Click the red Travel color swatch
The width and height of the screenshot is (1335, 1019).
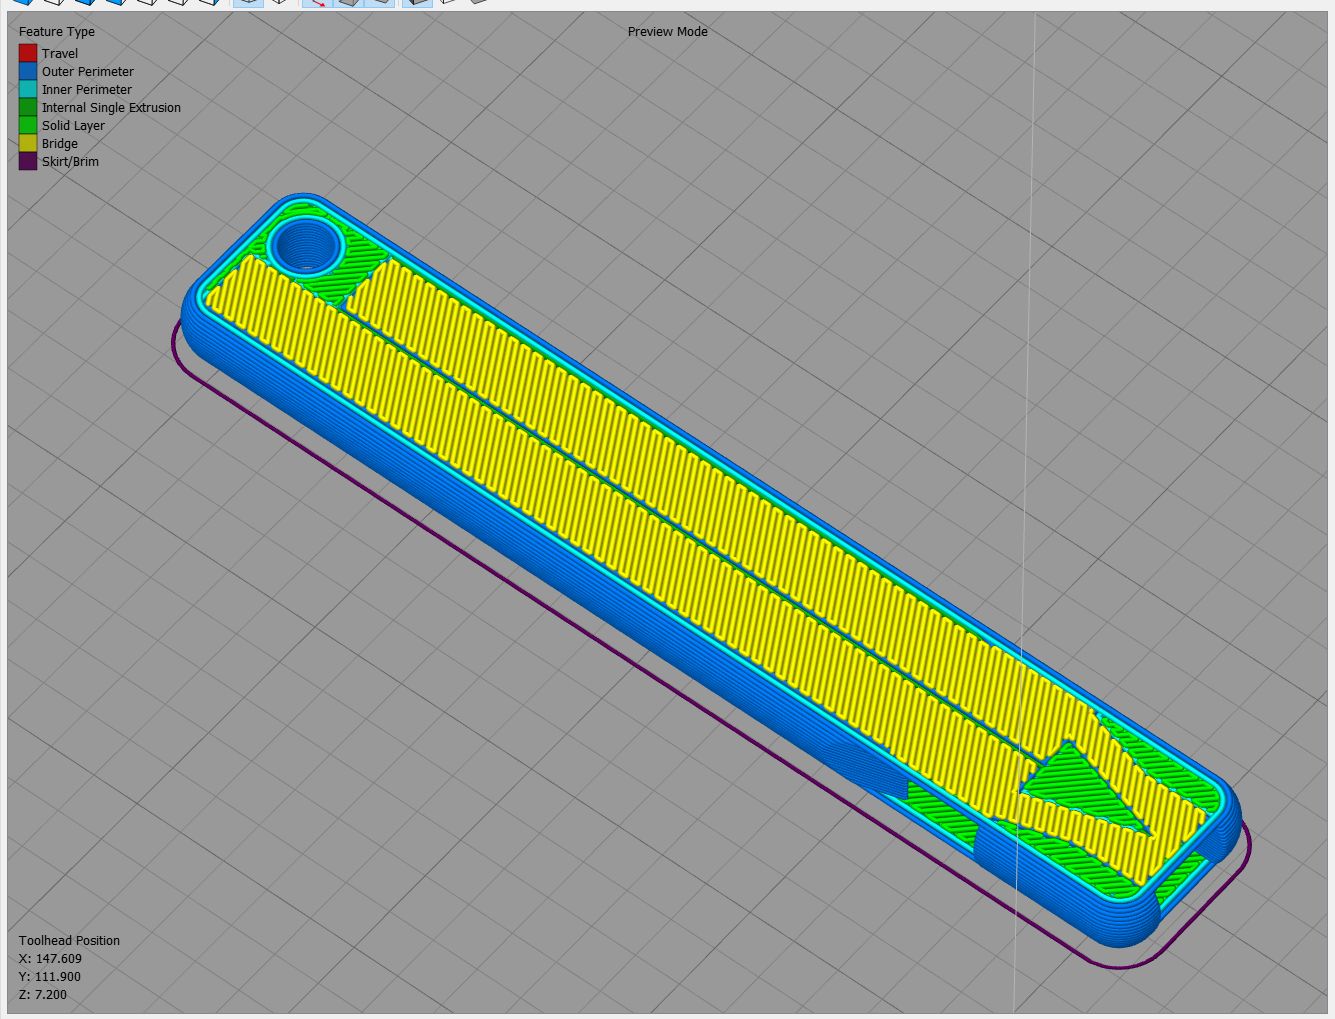point(28,53)
